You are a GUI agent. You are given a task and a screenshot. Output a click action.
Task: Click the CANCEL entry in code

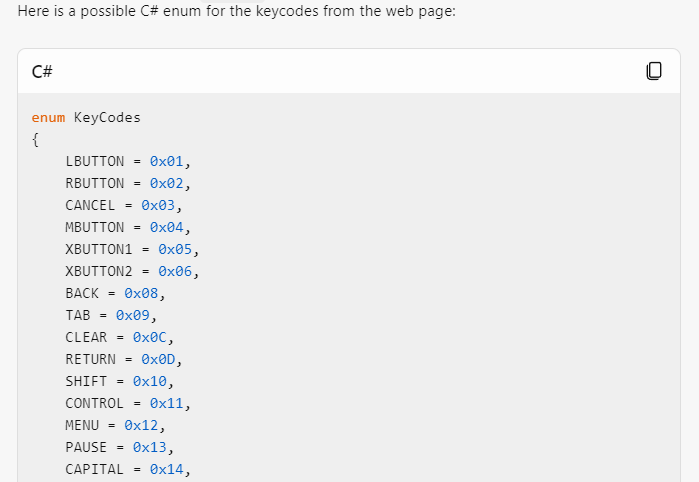(91, 205)
